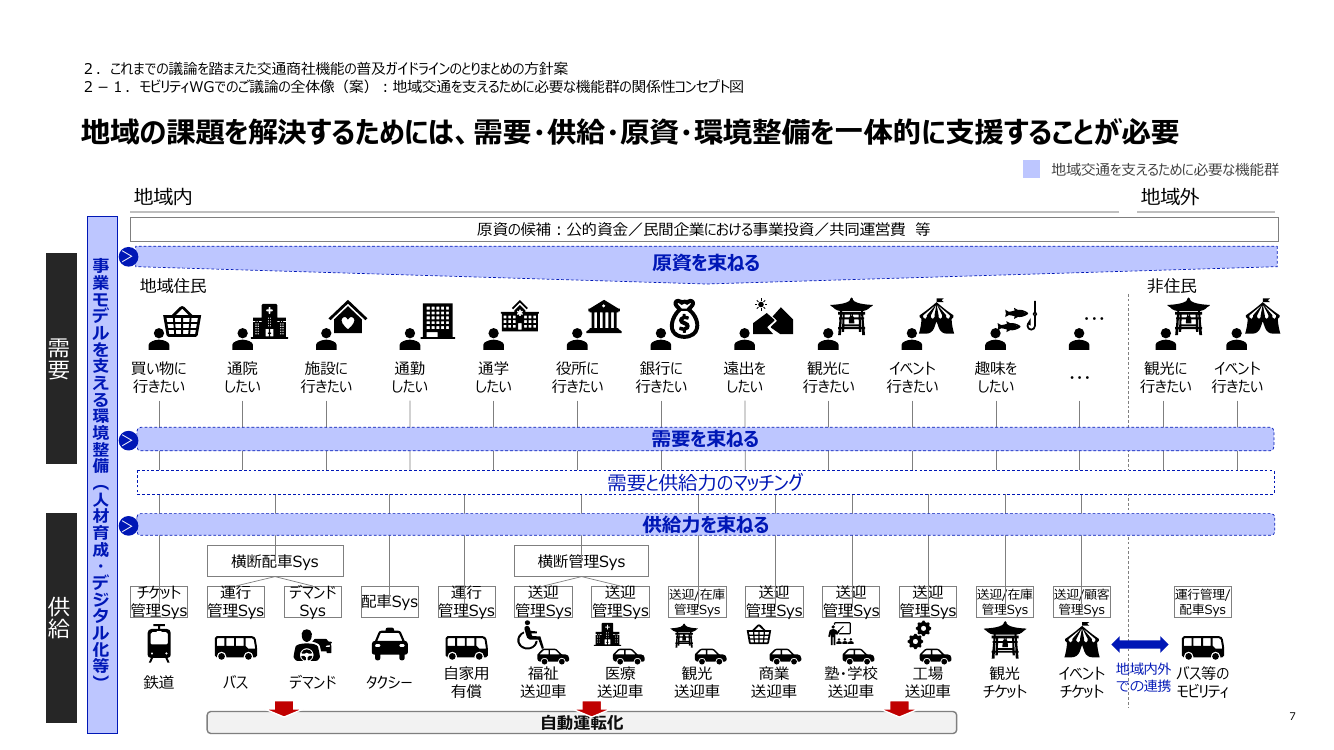Click the 送迎/顧客管理Sys box
This screenshot has width=1334, height=750.
coord(1082,602)
